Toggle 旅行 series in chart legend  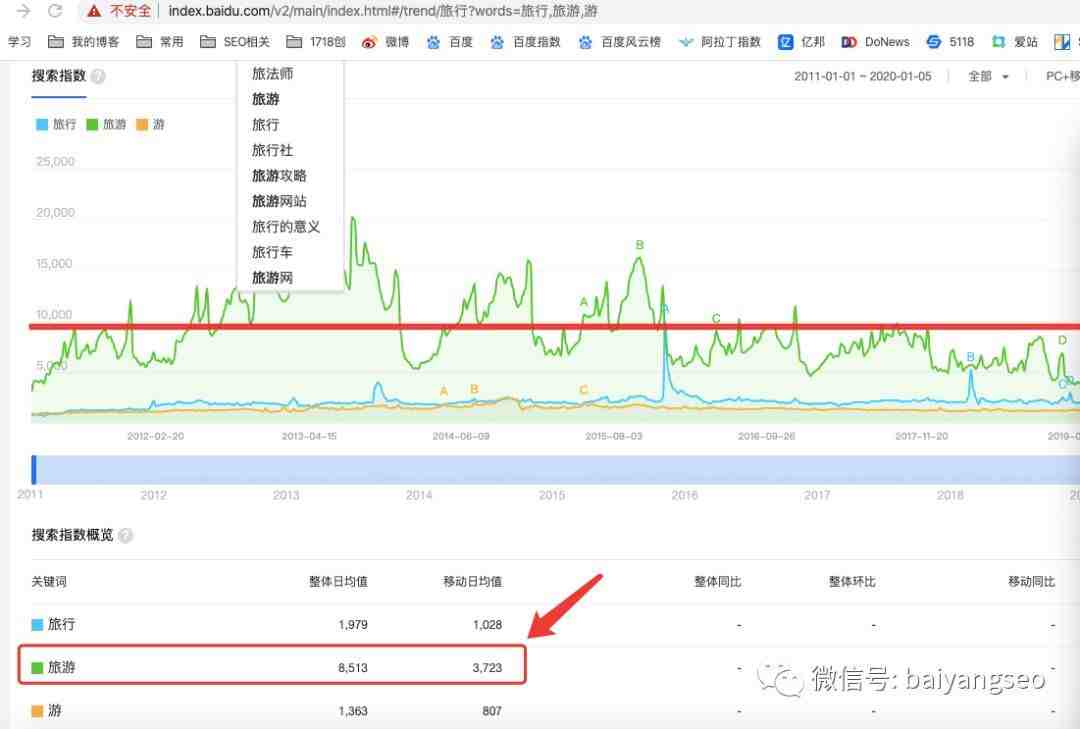[56, 125]
